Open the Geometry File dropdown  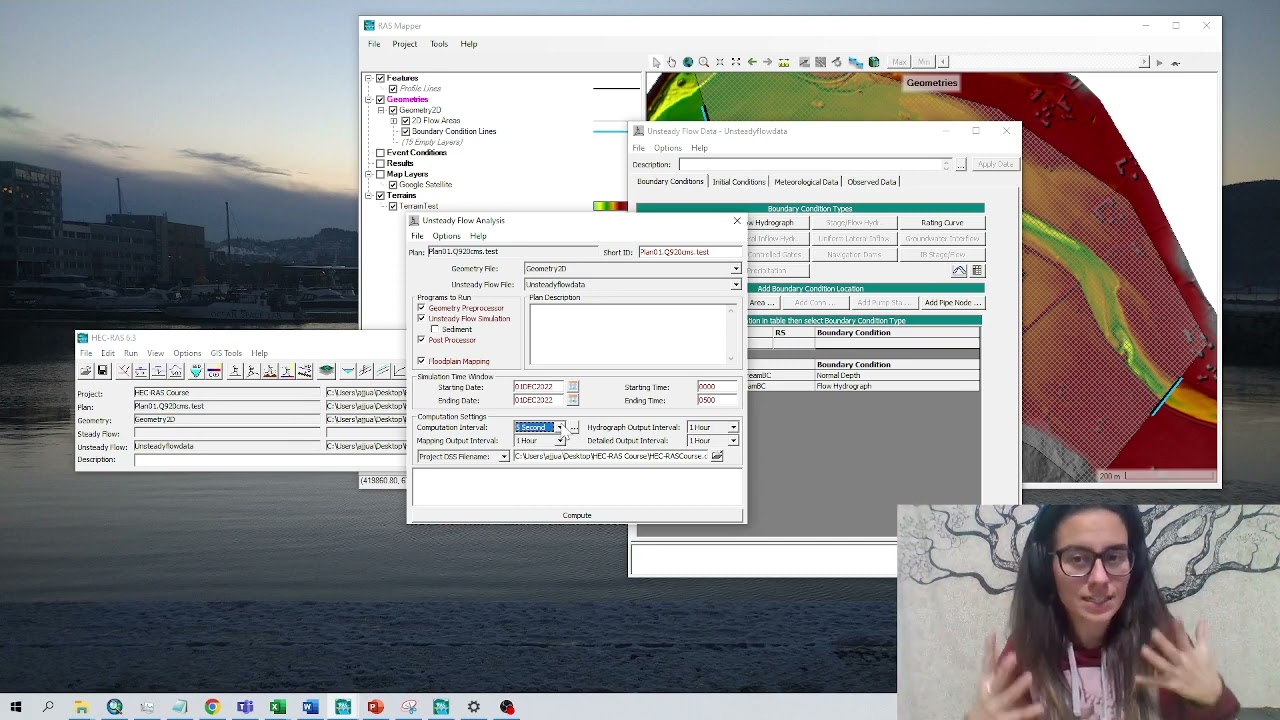click(736, 269)
